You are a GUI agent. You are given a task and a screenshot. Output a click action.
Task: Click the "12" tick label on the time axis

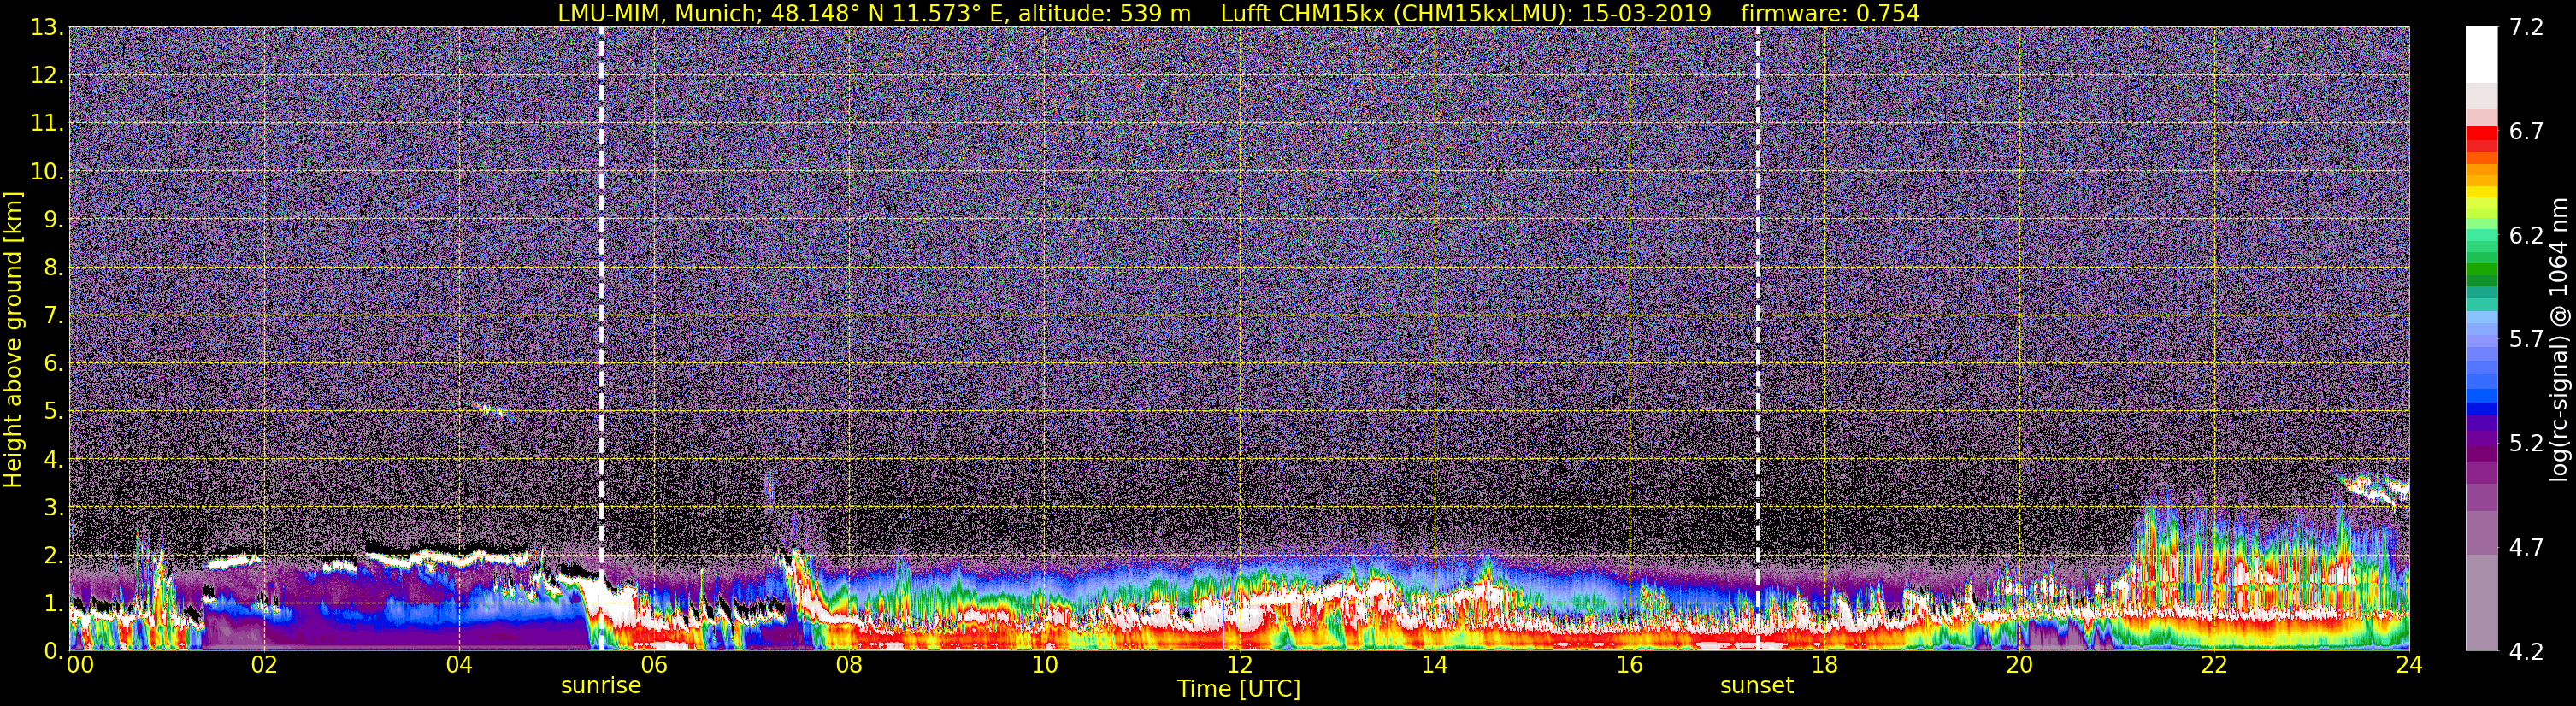1239,665
